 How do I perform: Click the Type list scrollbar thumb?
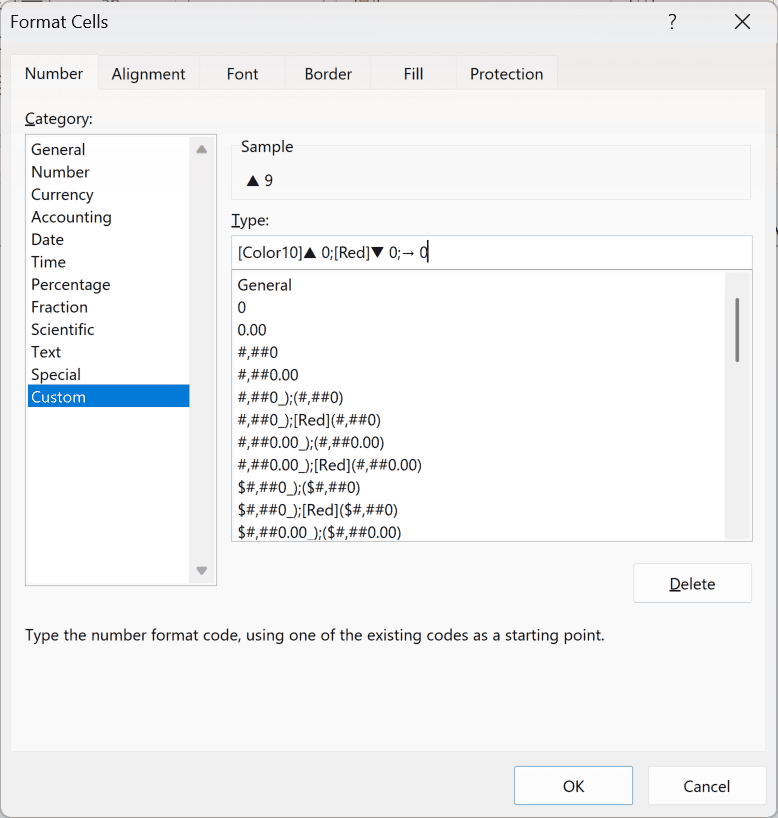click(x=737, y=330)
